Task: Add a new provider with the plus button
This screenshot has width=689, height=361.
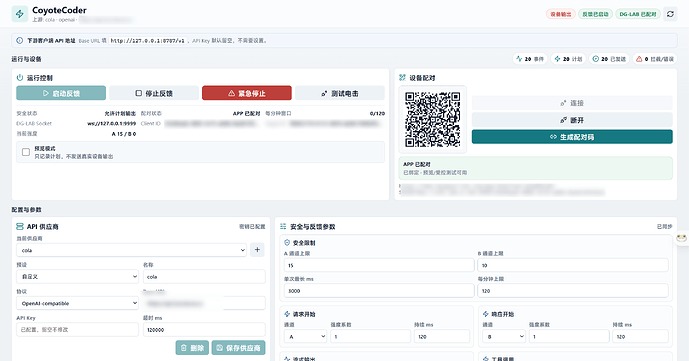Action: pos(257,250)
